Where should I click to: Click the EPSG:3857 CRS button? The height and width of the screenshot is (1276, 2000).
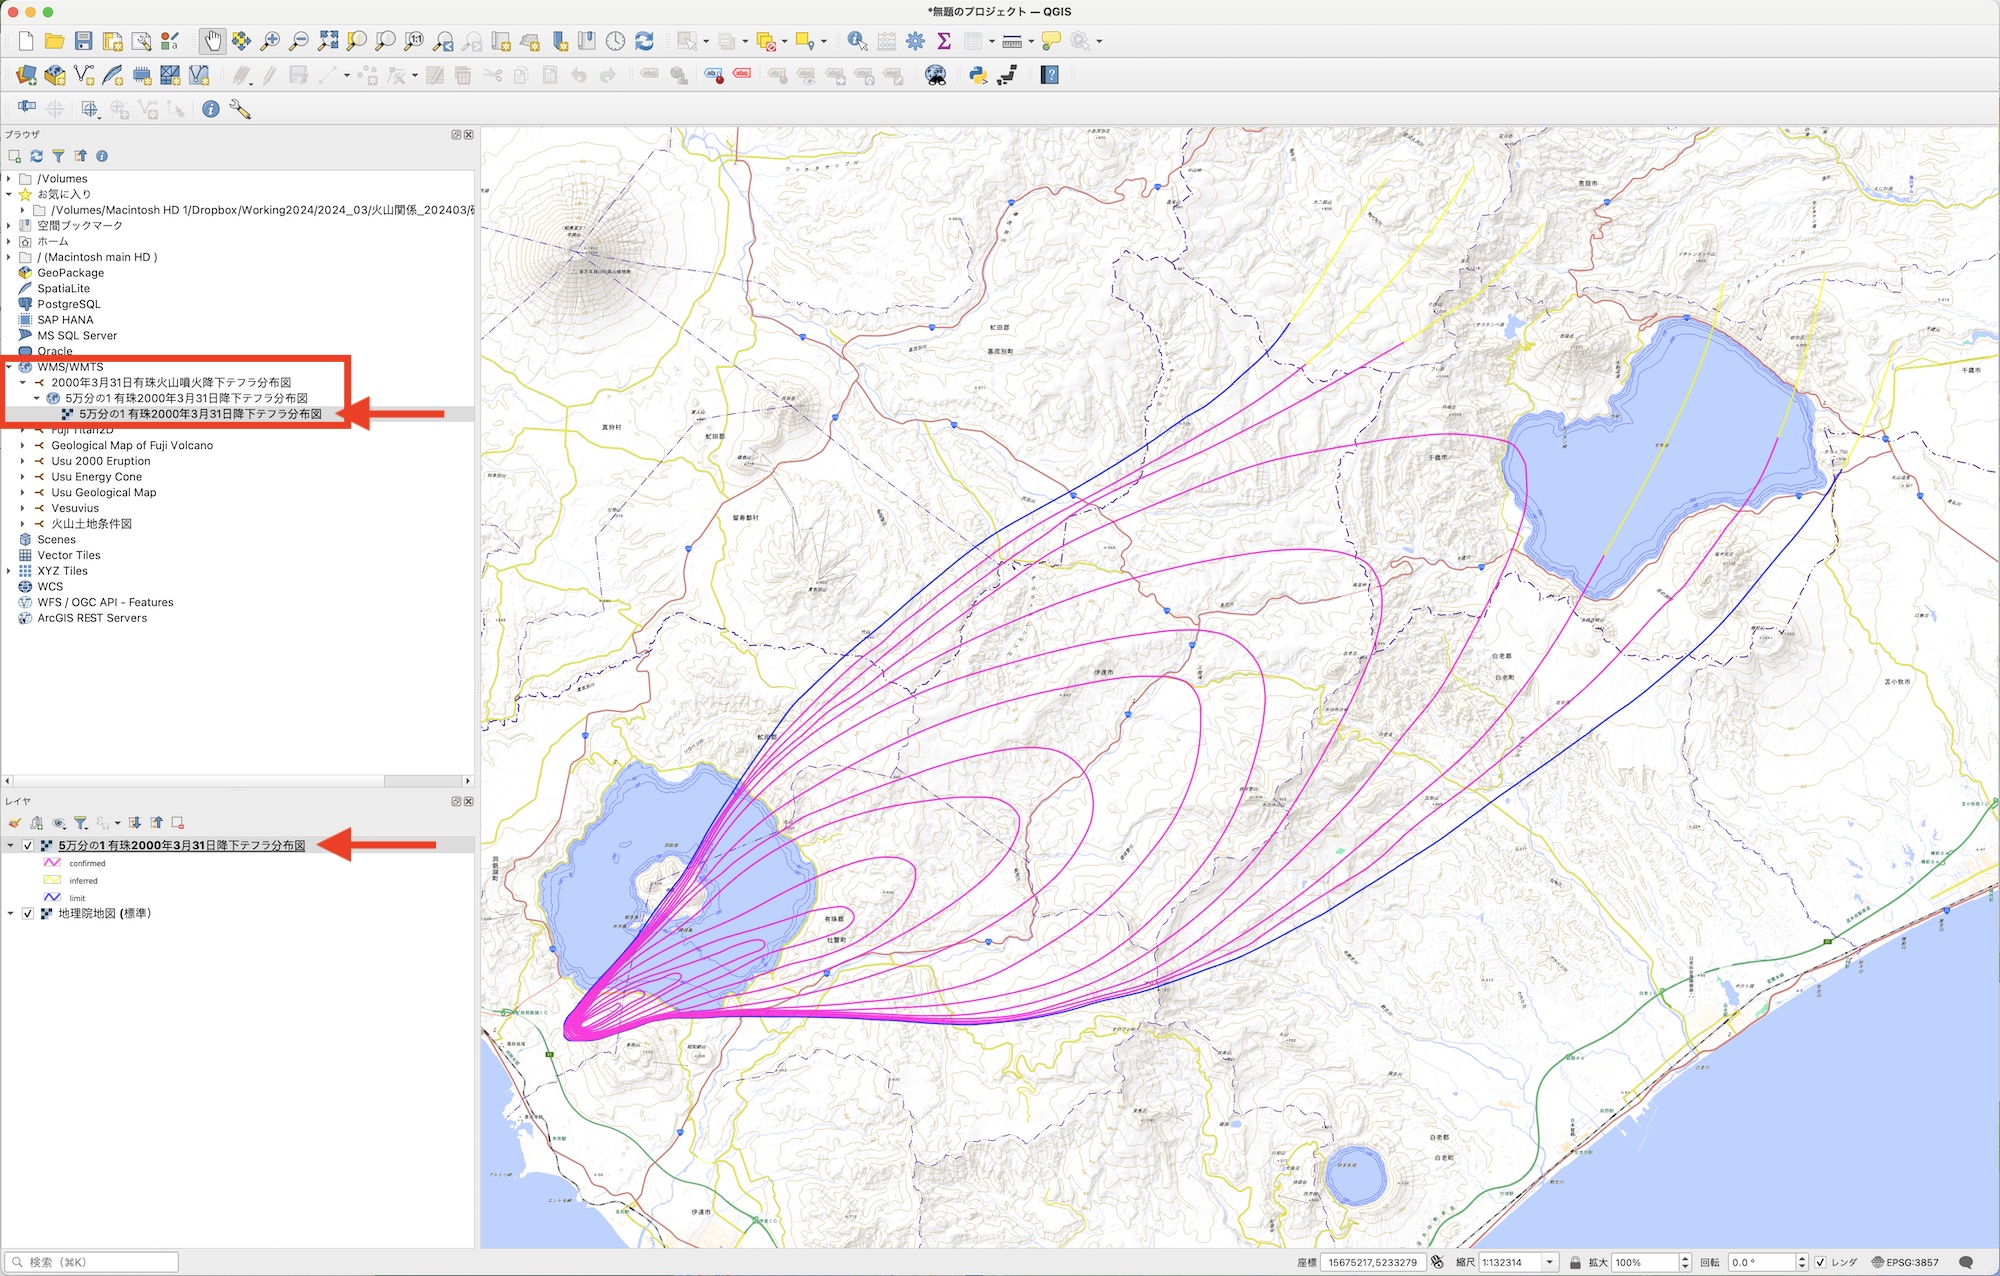(1905, 1262)
